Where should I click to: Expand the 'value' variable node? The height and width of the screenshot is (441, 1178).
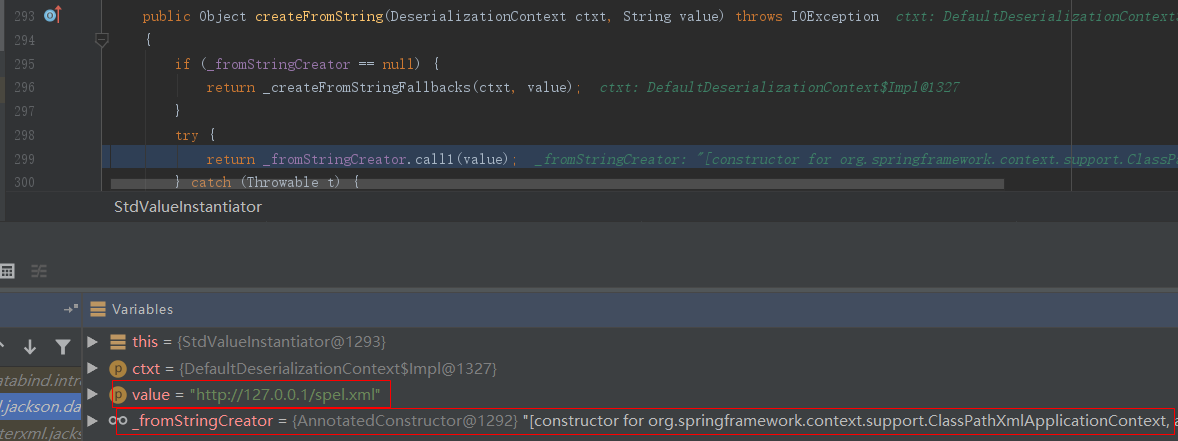(93, 394)
